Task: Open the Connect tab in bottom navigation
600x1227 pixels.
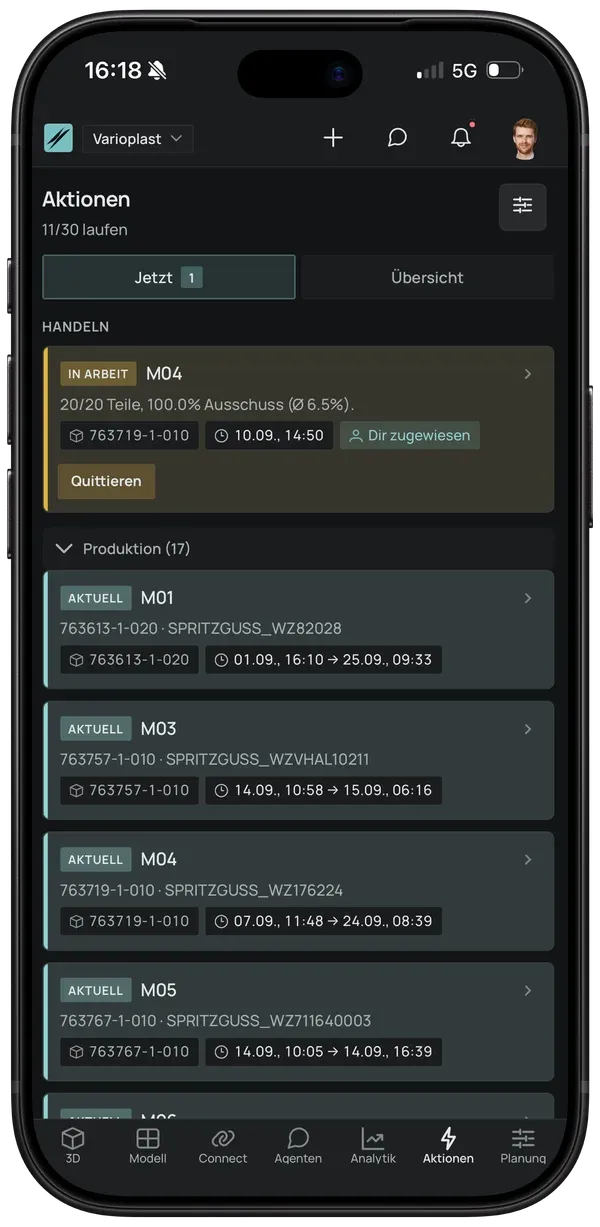Action: pyautogui.click(x=223, y=1145)
